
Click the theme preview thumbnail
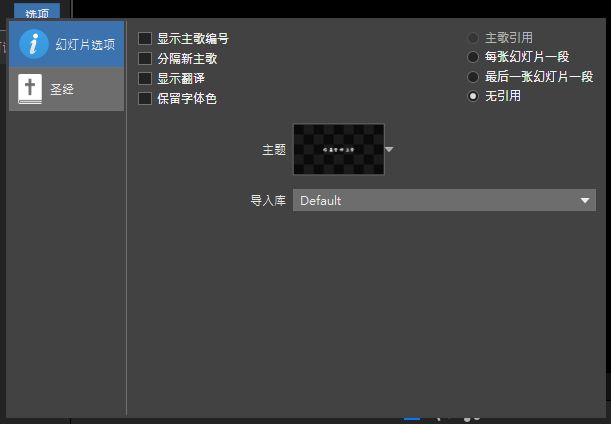[x=338, y=149]
